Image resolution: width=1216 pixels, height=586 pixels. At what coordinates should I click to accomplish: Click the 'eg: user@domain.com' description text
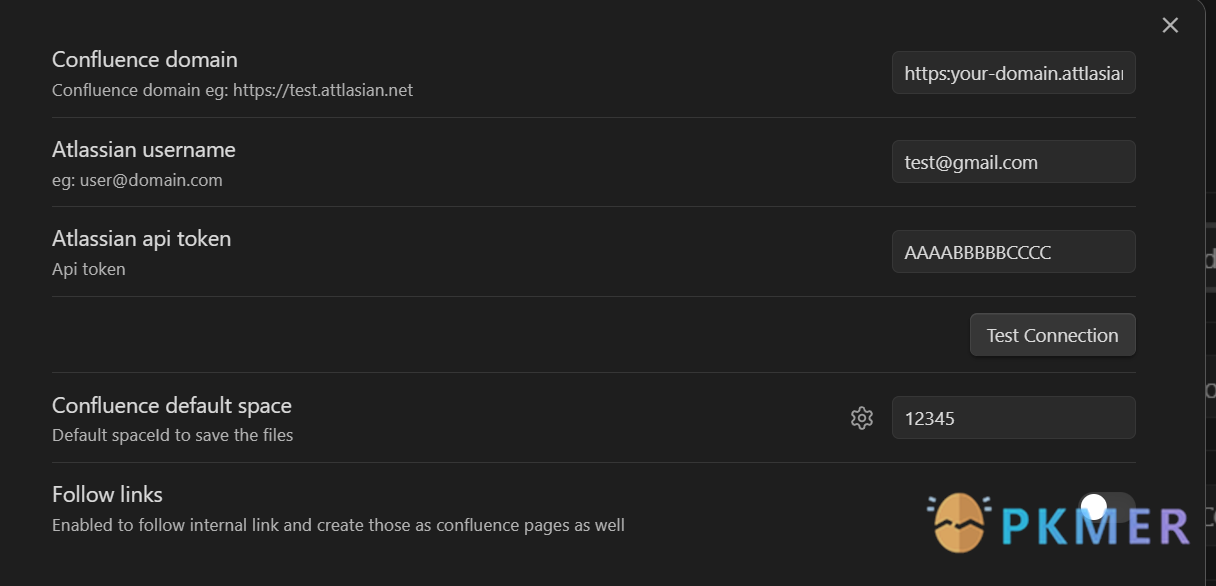point(137,181)
